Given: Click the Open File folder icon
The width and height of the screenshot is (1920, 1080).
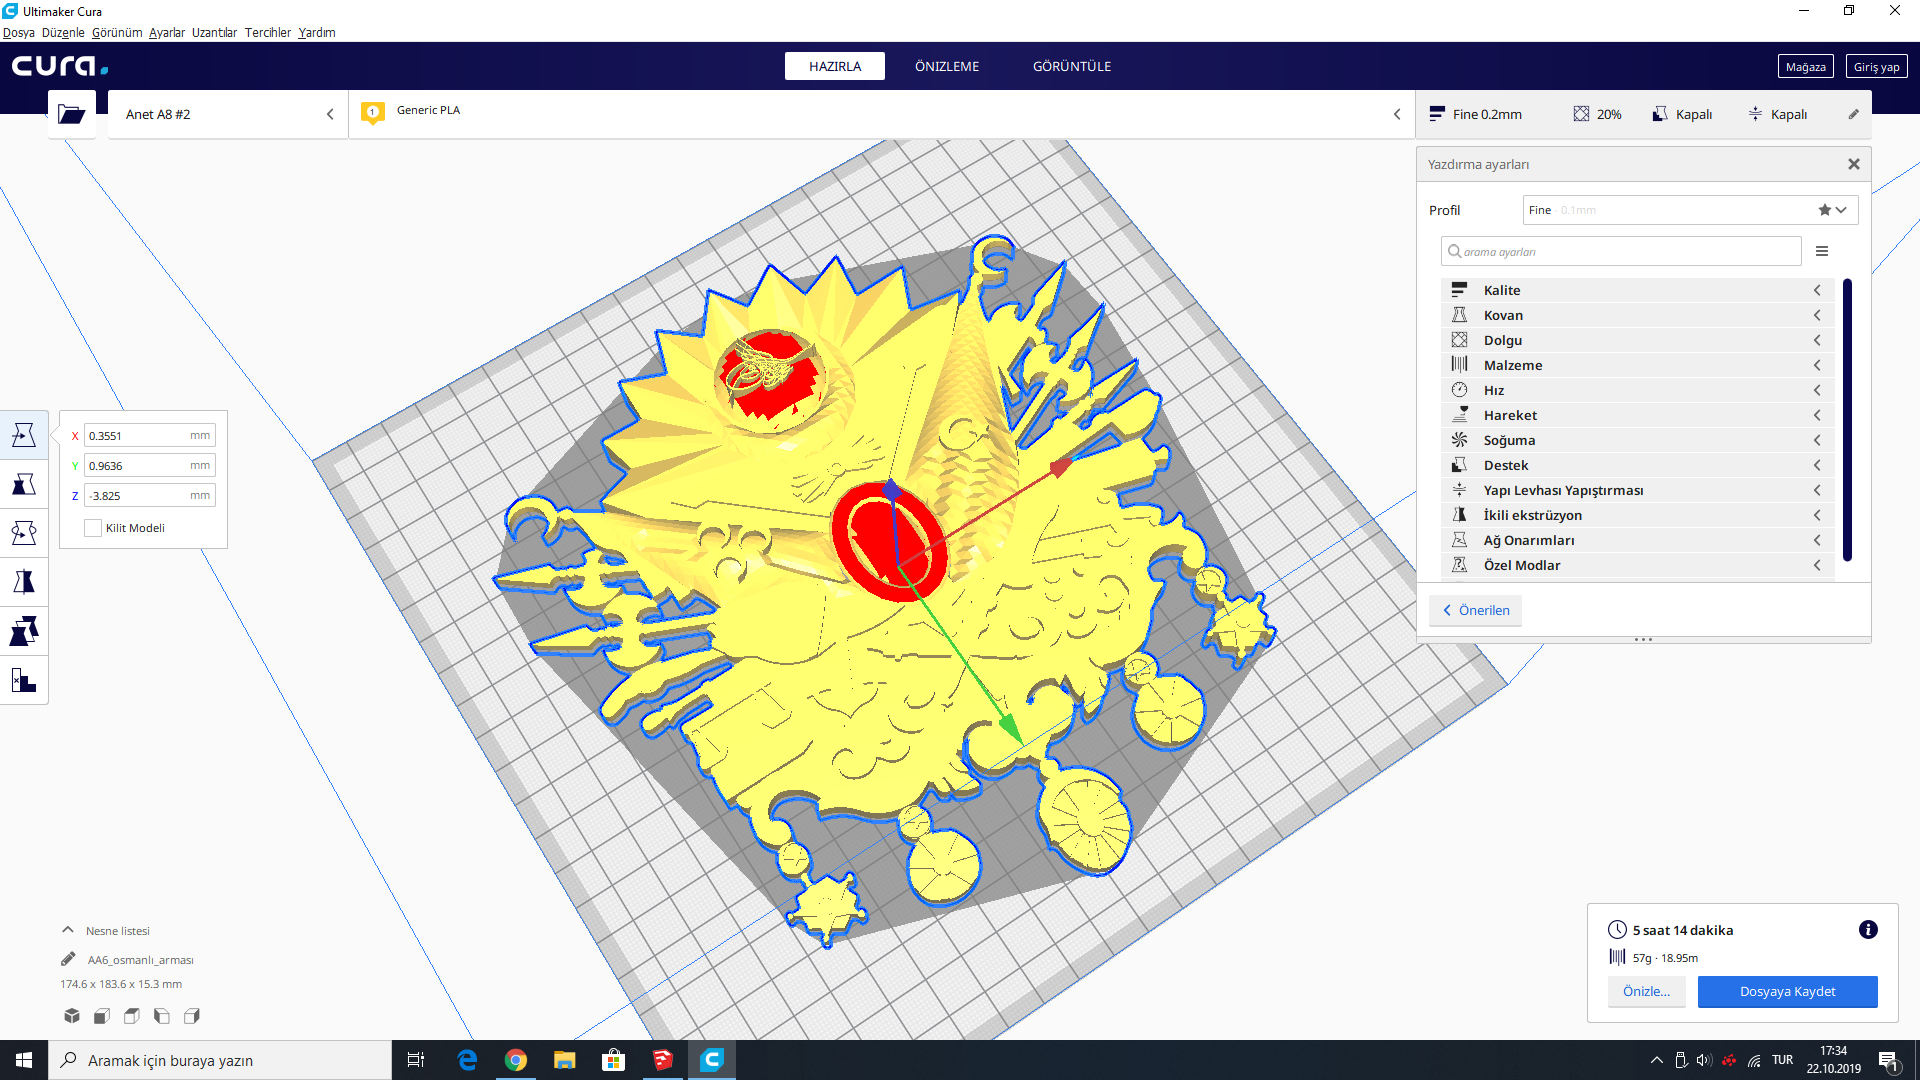Looking at the screenshot, I should click(71, 114).
